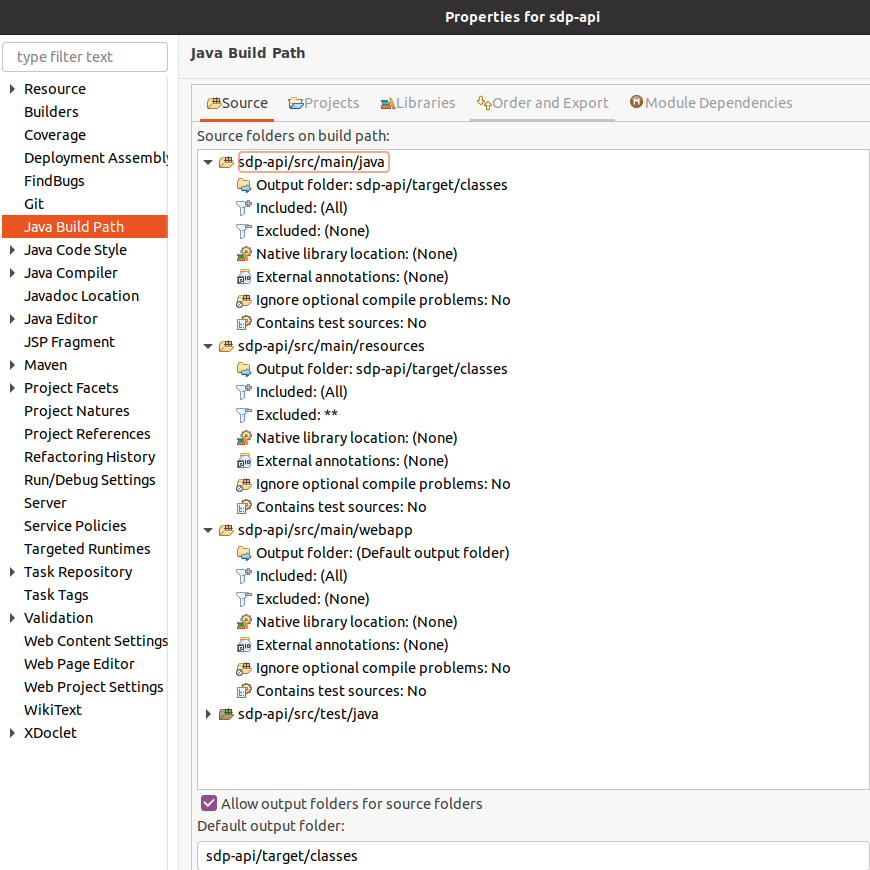Click the Included filter icon under src/main/java

(x=244, y=208)
